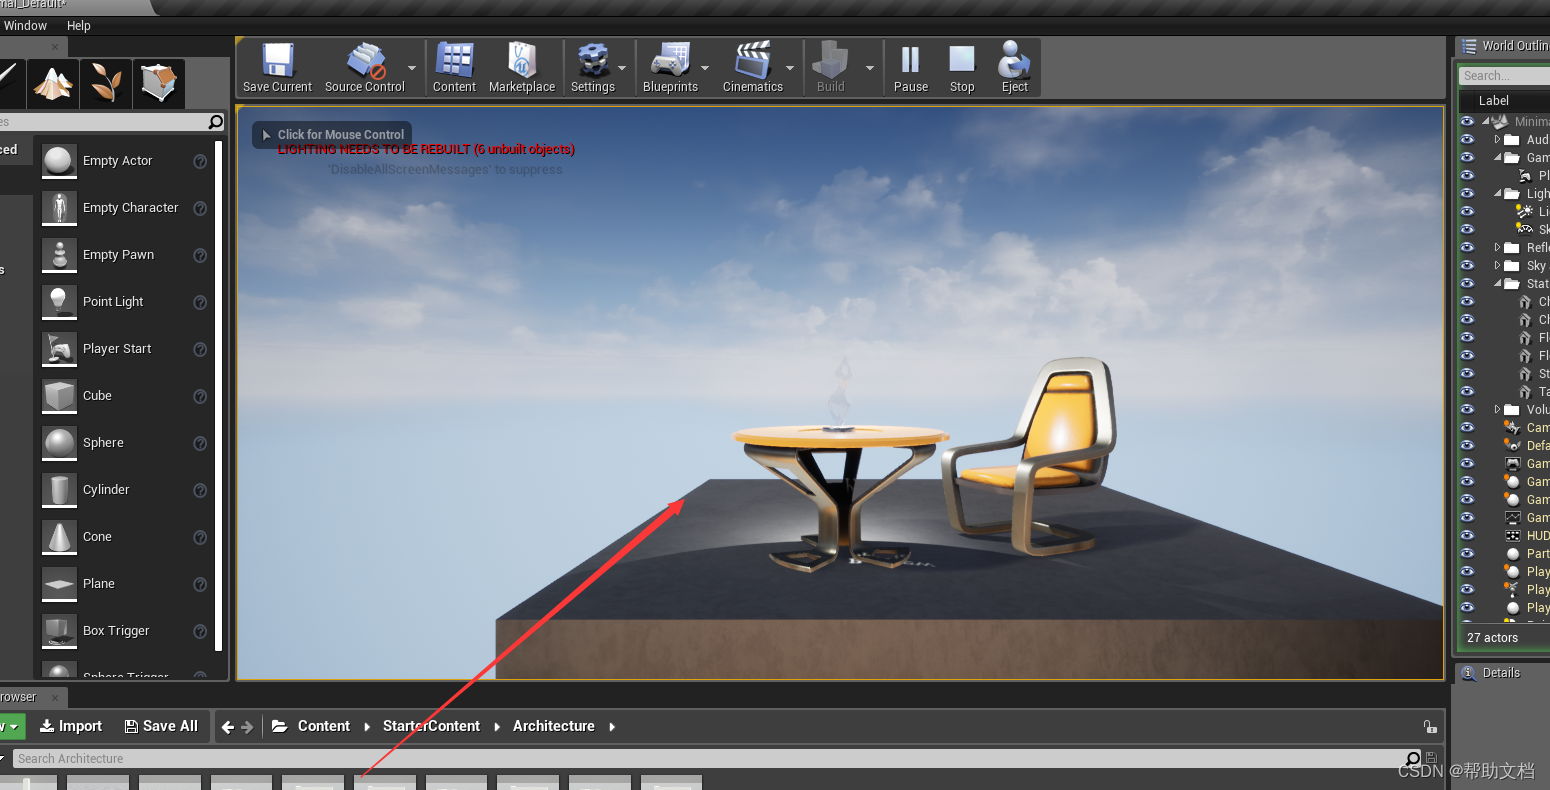Viewport: 1550px width, 790px height.
Task: Click the Content breadcrumb folder
Action: (x=323, y=727)
